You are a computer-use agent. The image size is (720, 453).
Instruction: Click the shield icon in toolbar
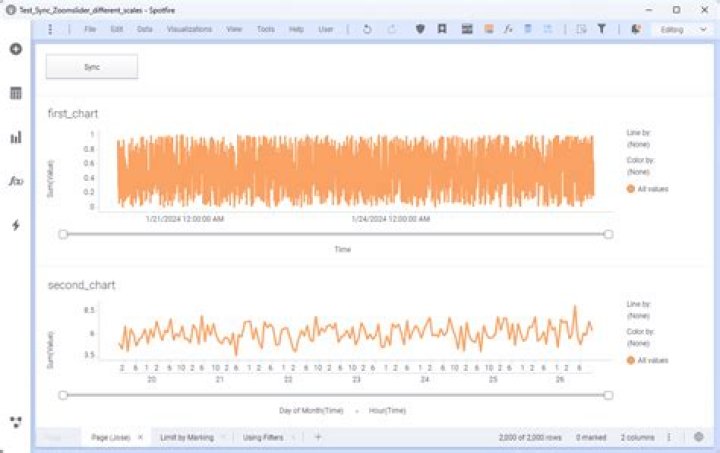[420, 29]
